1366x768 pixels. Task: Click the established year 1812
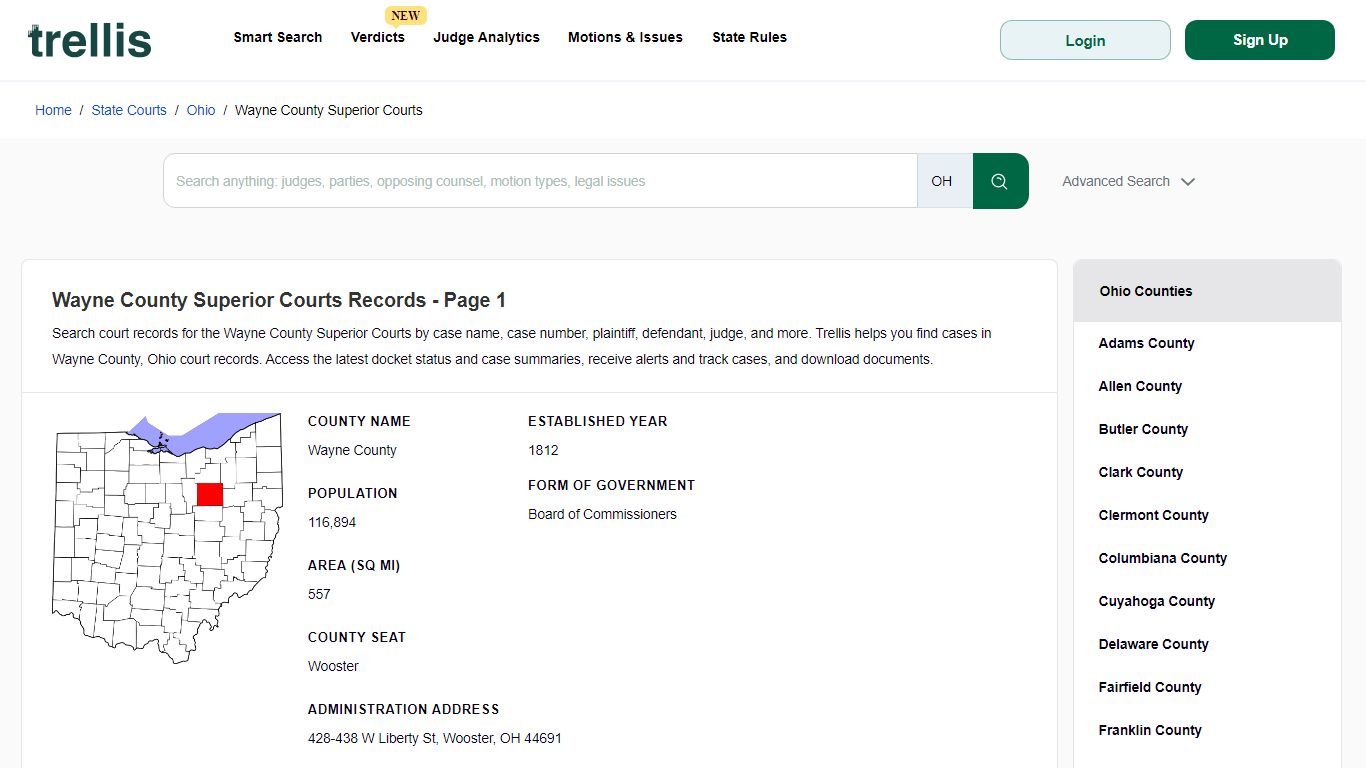click(x=543, y=450)
